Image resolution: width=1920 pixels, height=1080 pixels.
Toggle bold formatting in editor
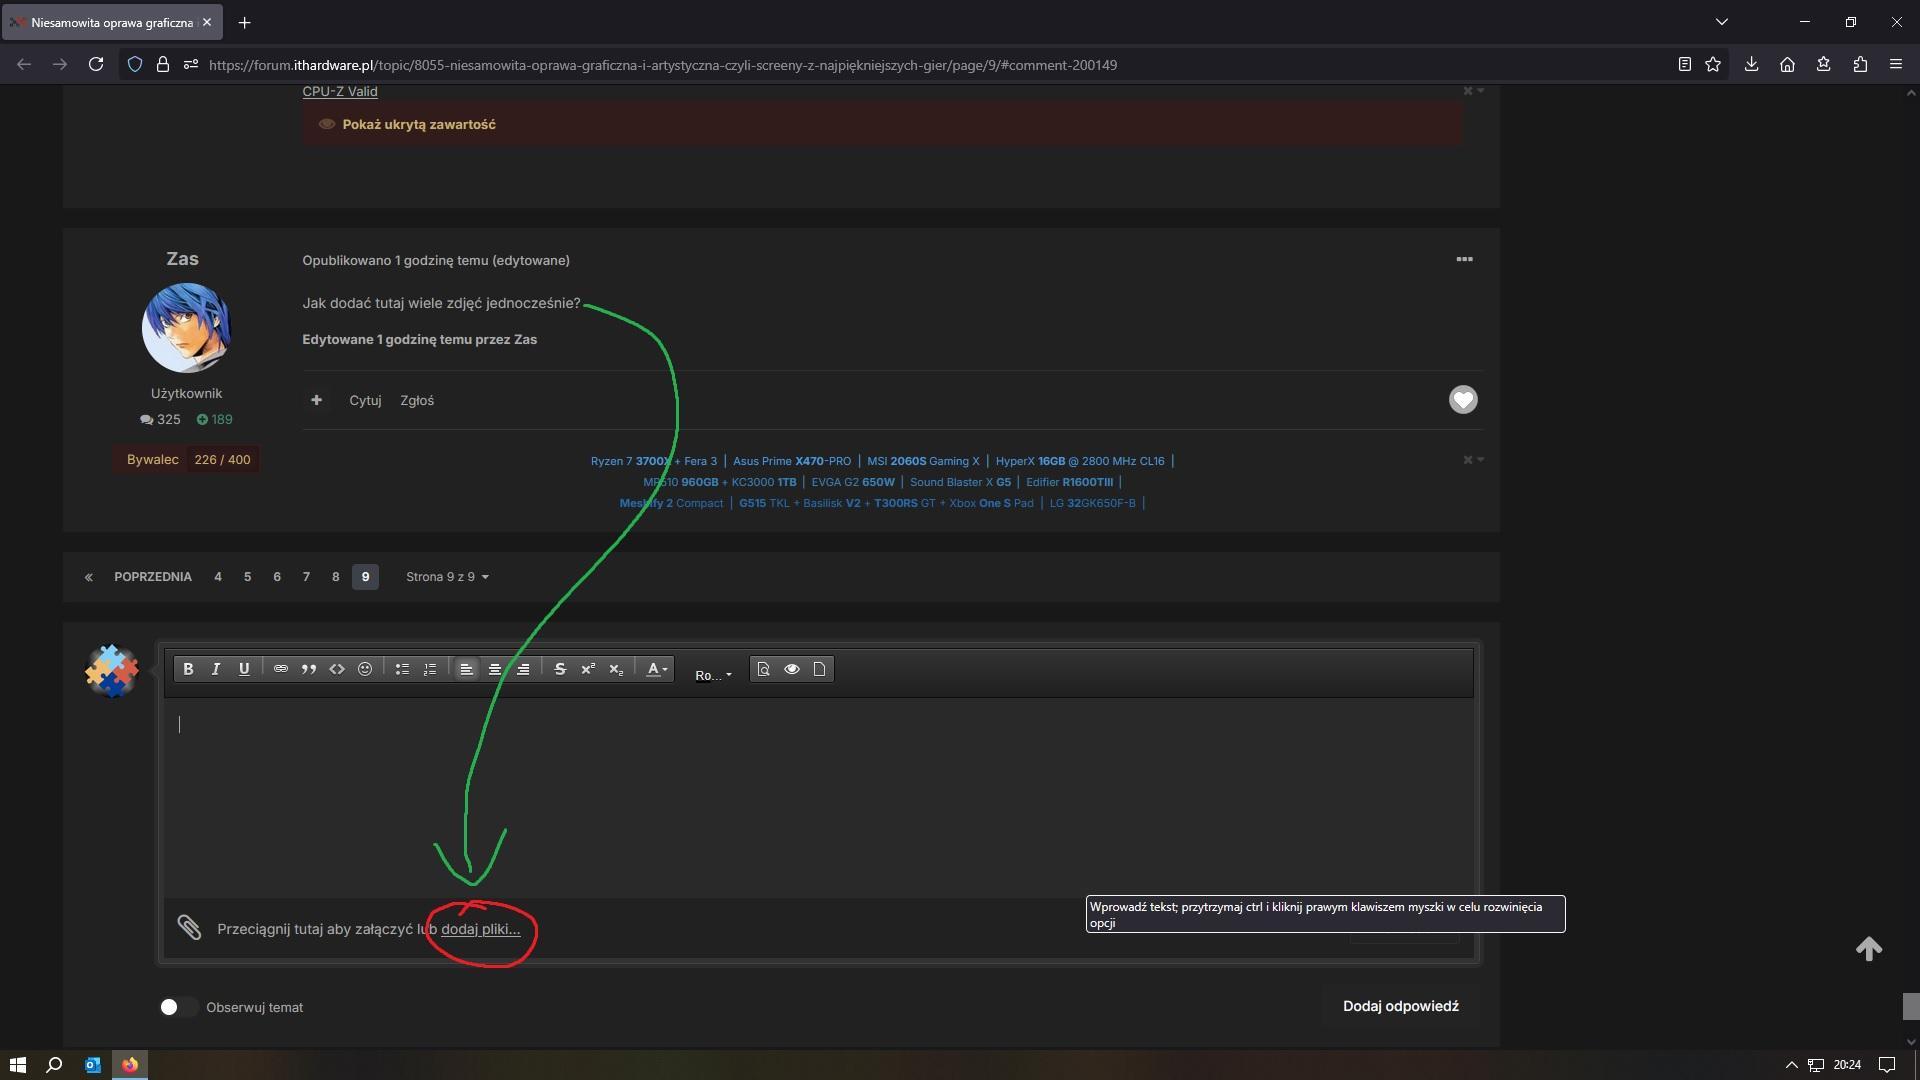click(x=188, y=669)
